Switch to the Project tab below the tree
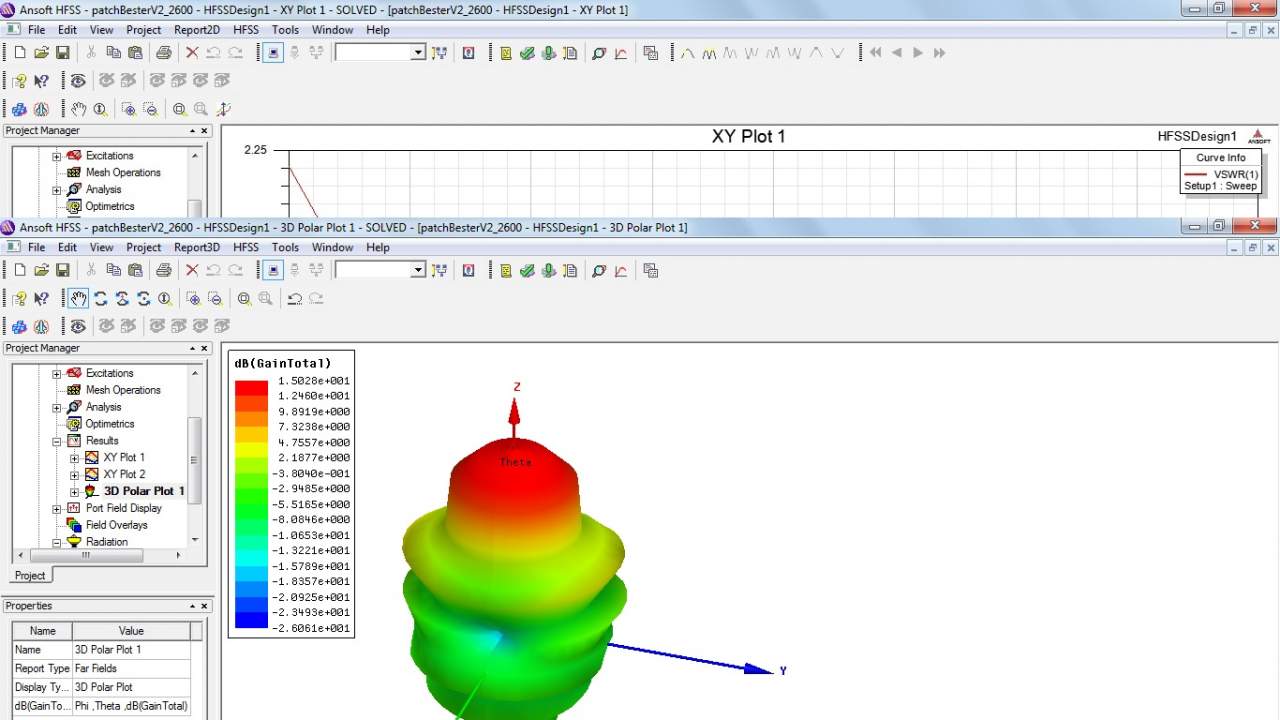 pos(30,575)
